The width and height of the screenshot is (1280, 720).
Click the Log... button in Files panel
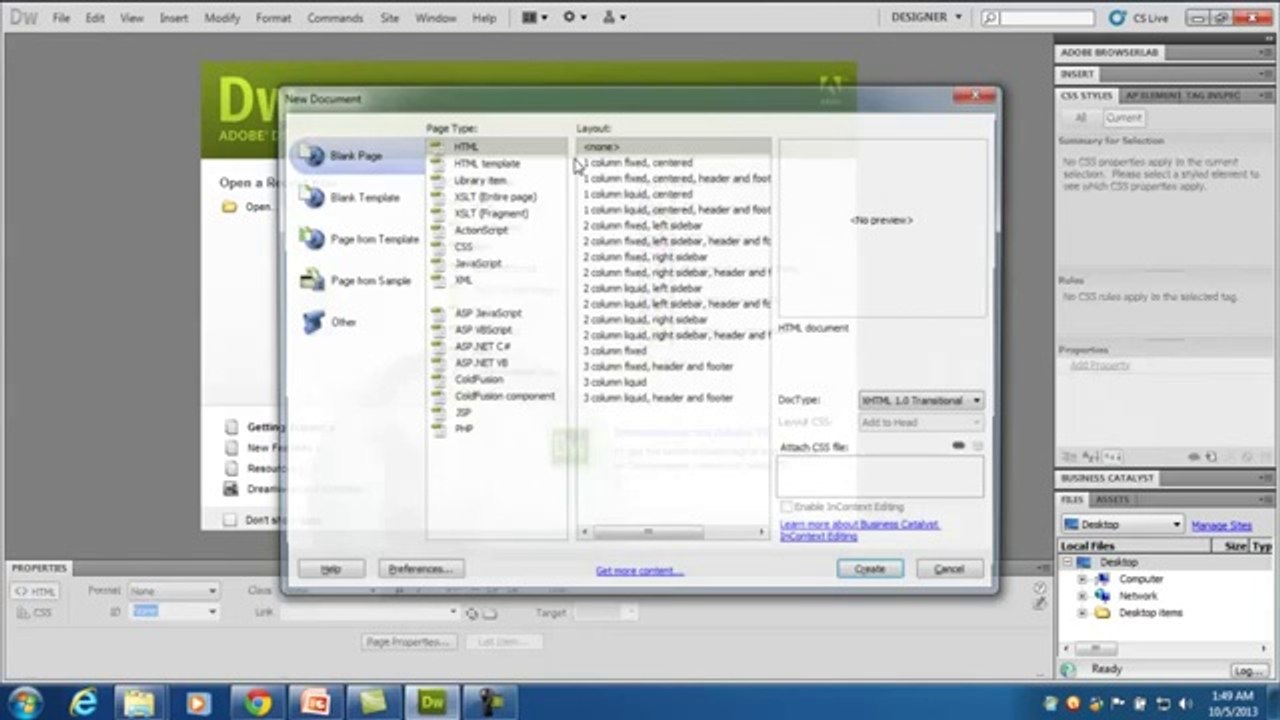[x=1249, y=671]
